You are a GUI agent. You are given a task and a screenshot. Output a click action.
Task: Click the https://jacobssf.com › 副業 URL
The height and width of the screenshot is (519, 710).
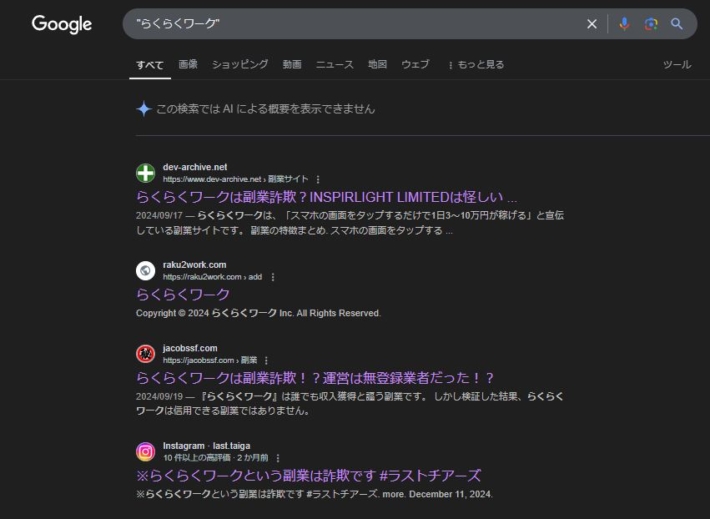pyautogui.click(x=210, y=360)
